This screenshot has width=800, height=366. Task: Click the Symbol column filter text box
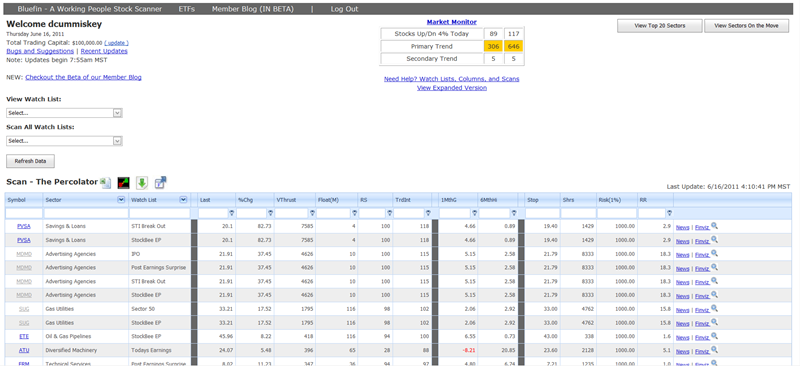pos(23,213)
